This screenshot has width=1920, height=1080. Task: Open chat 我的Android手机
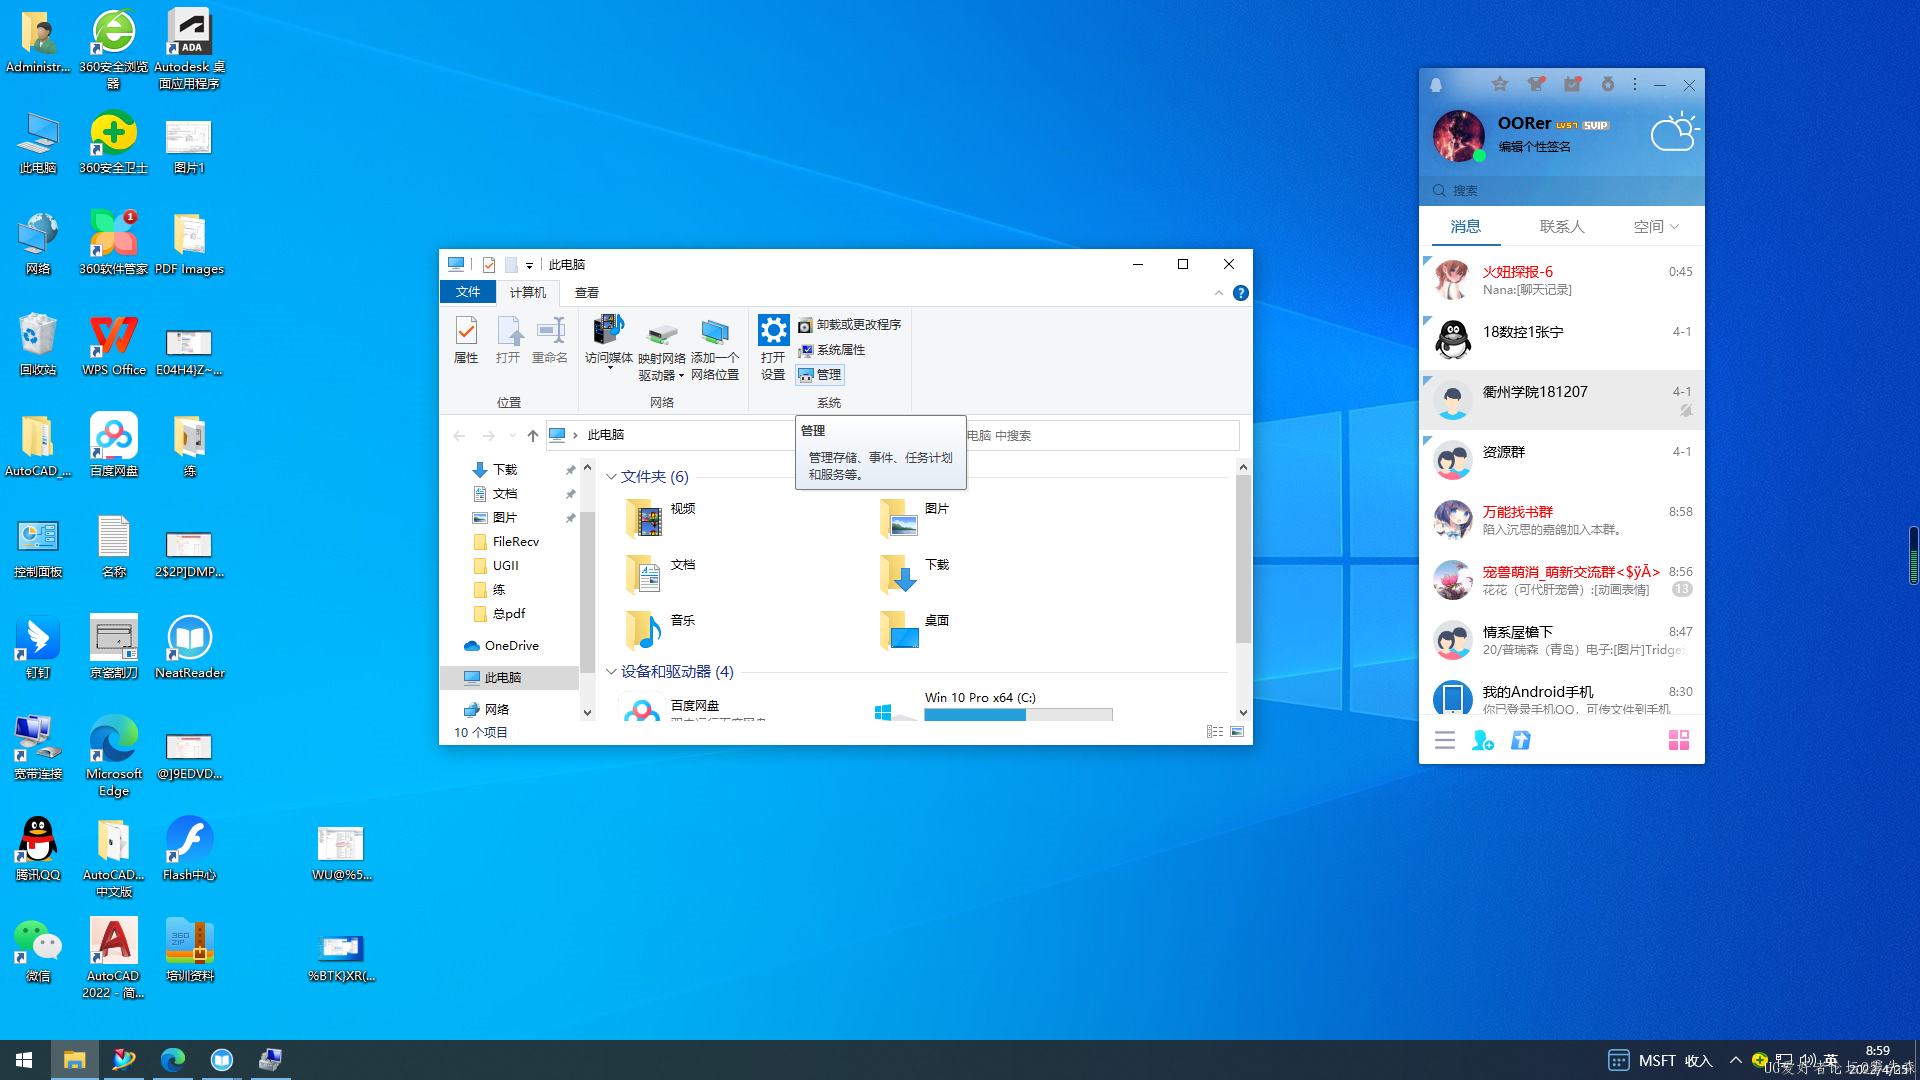pyautogui.click(x=1562, y=698)
